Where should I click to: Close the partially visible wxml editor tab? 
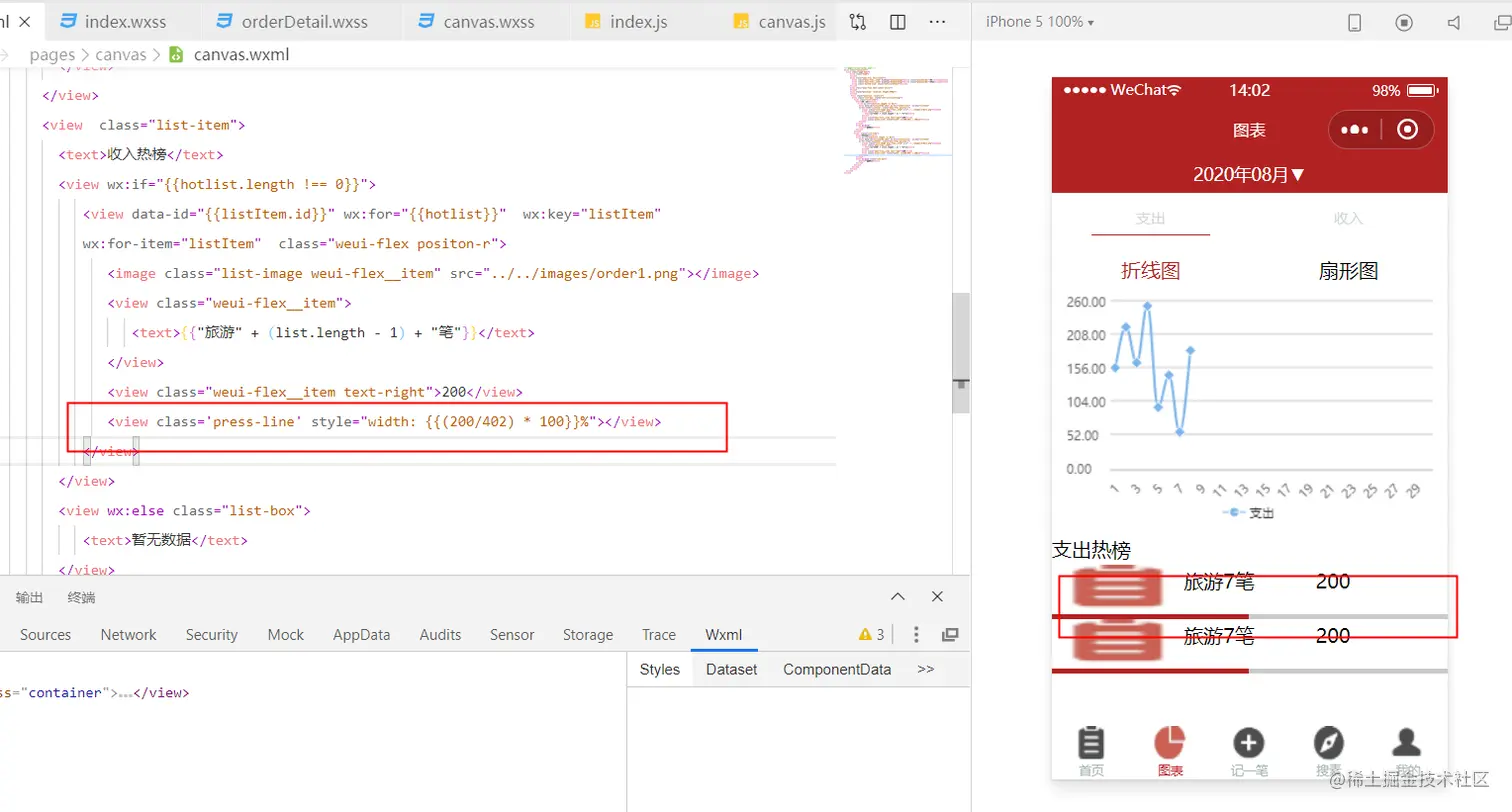(24, 21)
